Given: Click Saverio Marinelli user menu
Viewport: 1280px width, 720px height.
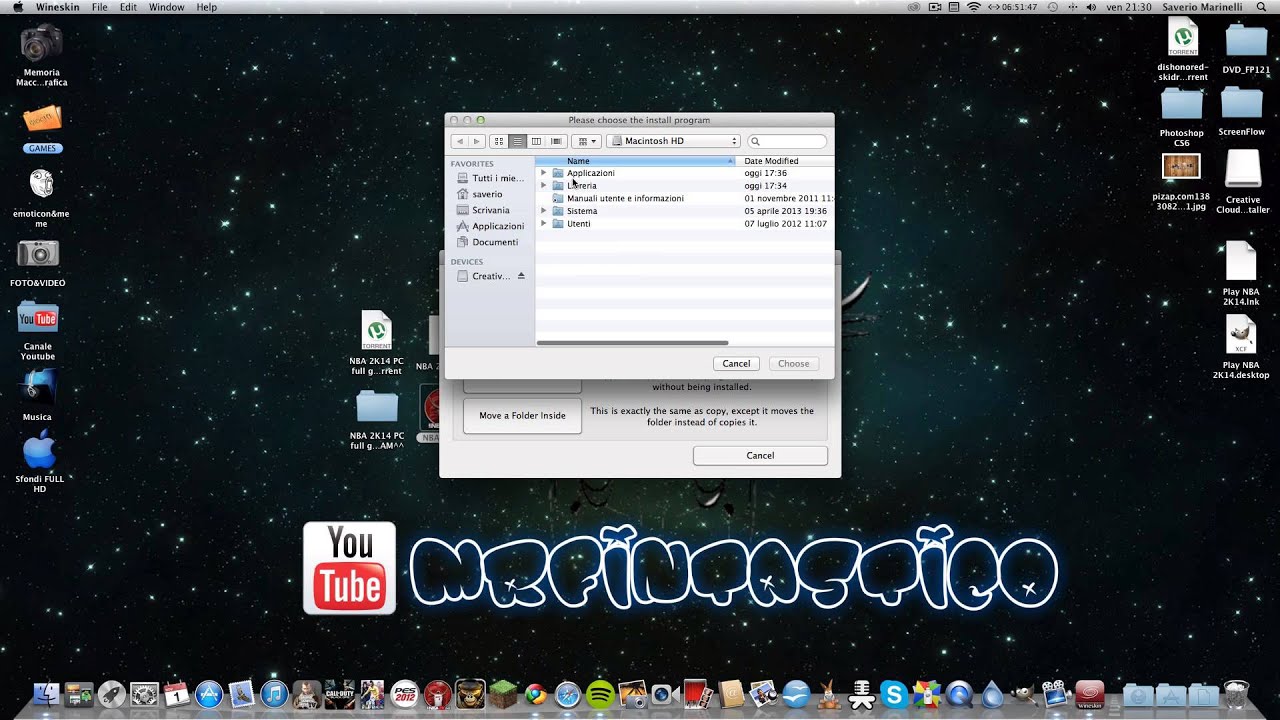Looking at the screenshot, I should tap(1201, 7).
